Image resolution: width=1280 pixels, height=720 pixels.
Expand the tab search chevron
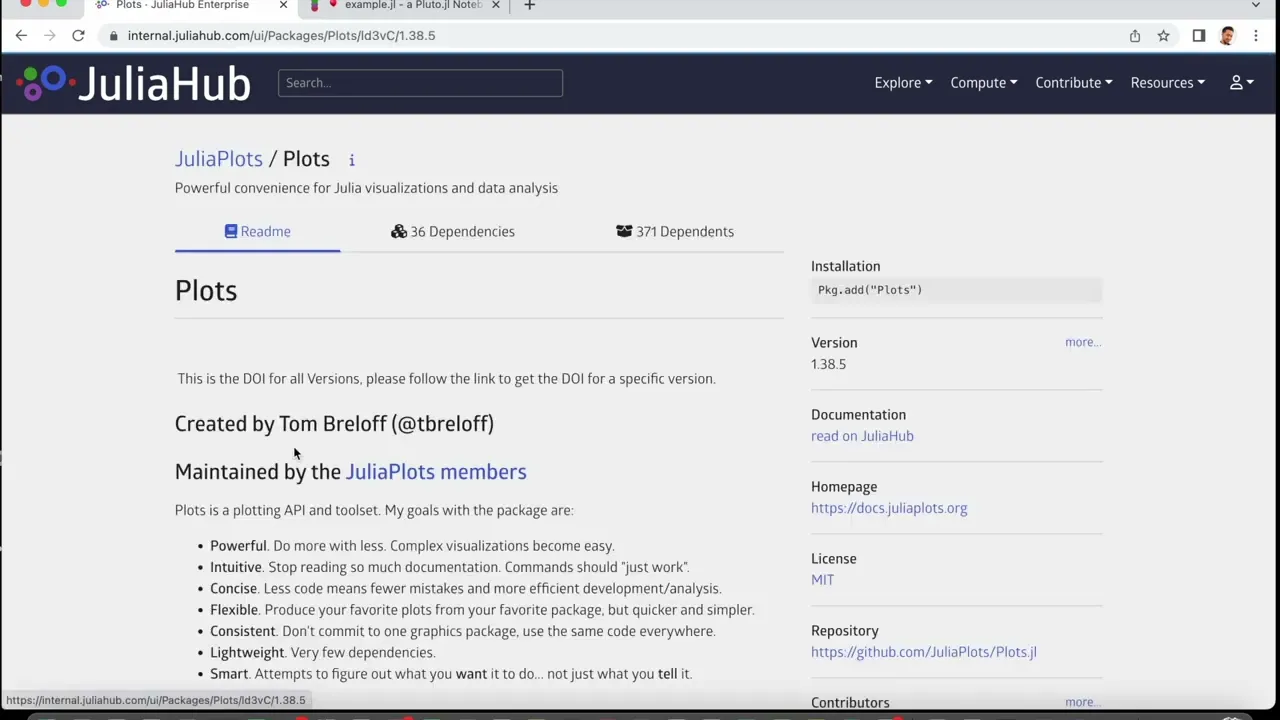[x=1256, y=5]
